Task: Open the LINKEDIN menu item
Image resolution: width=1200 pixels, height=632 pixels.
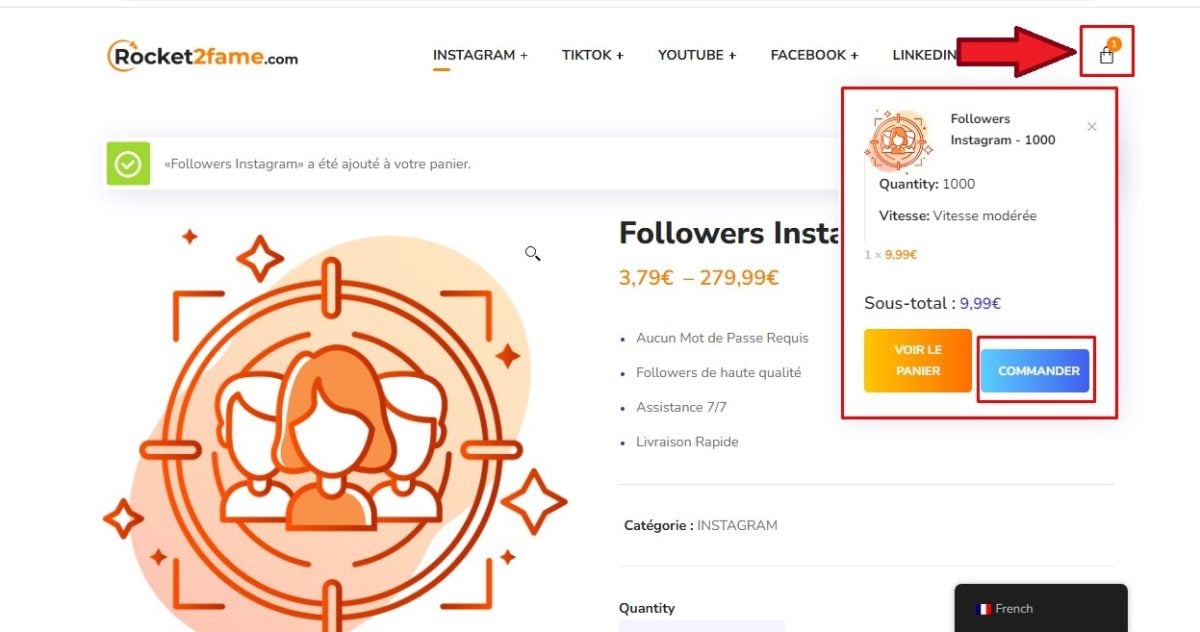Action: tap(926, 55)
